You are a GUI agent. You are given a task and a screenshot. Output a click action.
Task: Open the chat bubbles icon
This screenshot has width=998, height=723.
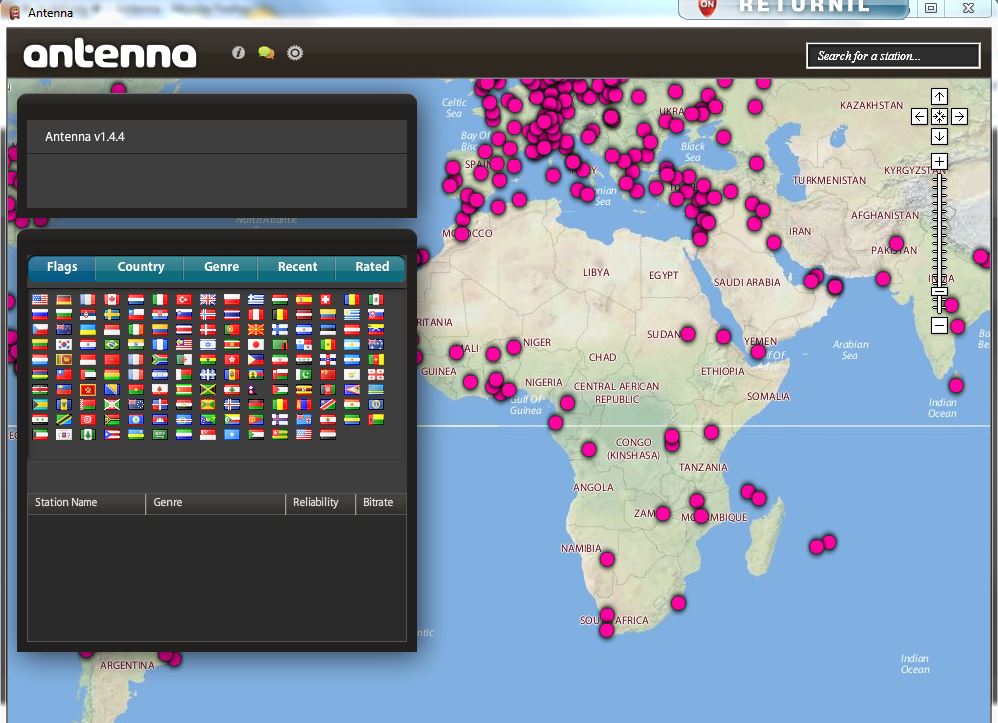[266, 53]
